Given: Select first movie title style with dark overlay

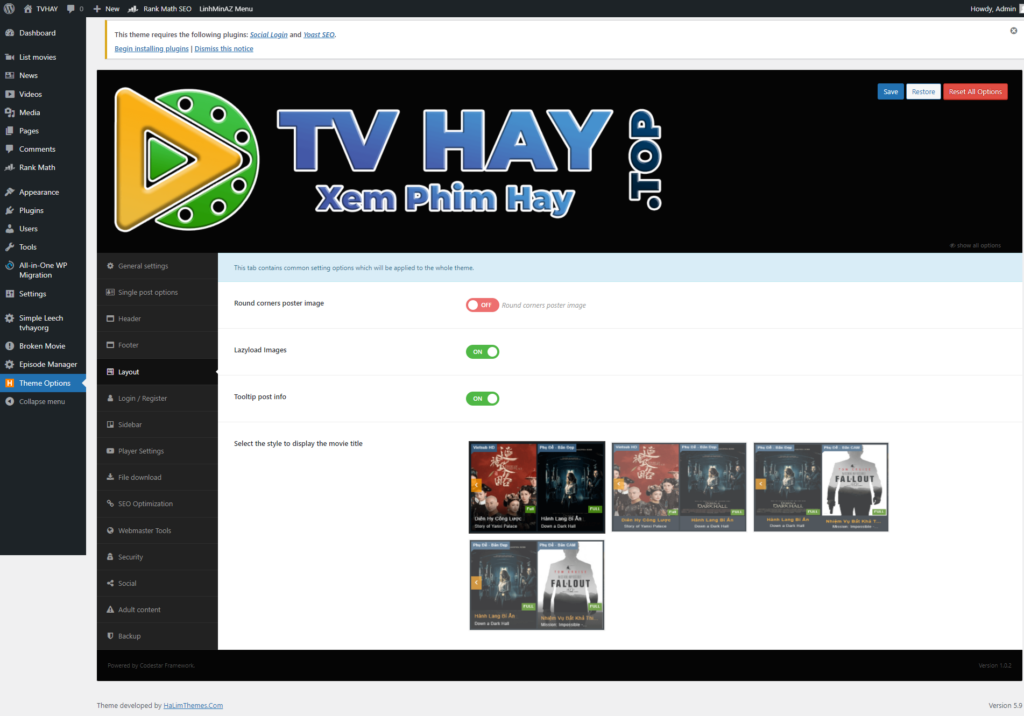Looking at the screenshot, I should (537, 487).
